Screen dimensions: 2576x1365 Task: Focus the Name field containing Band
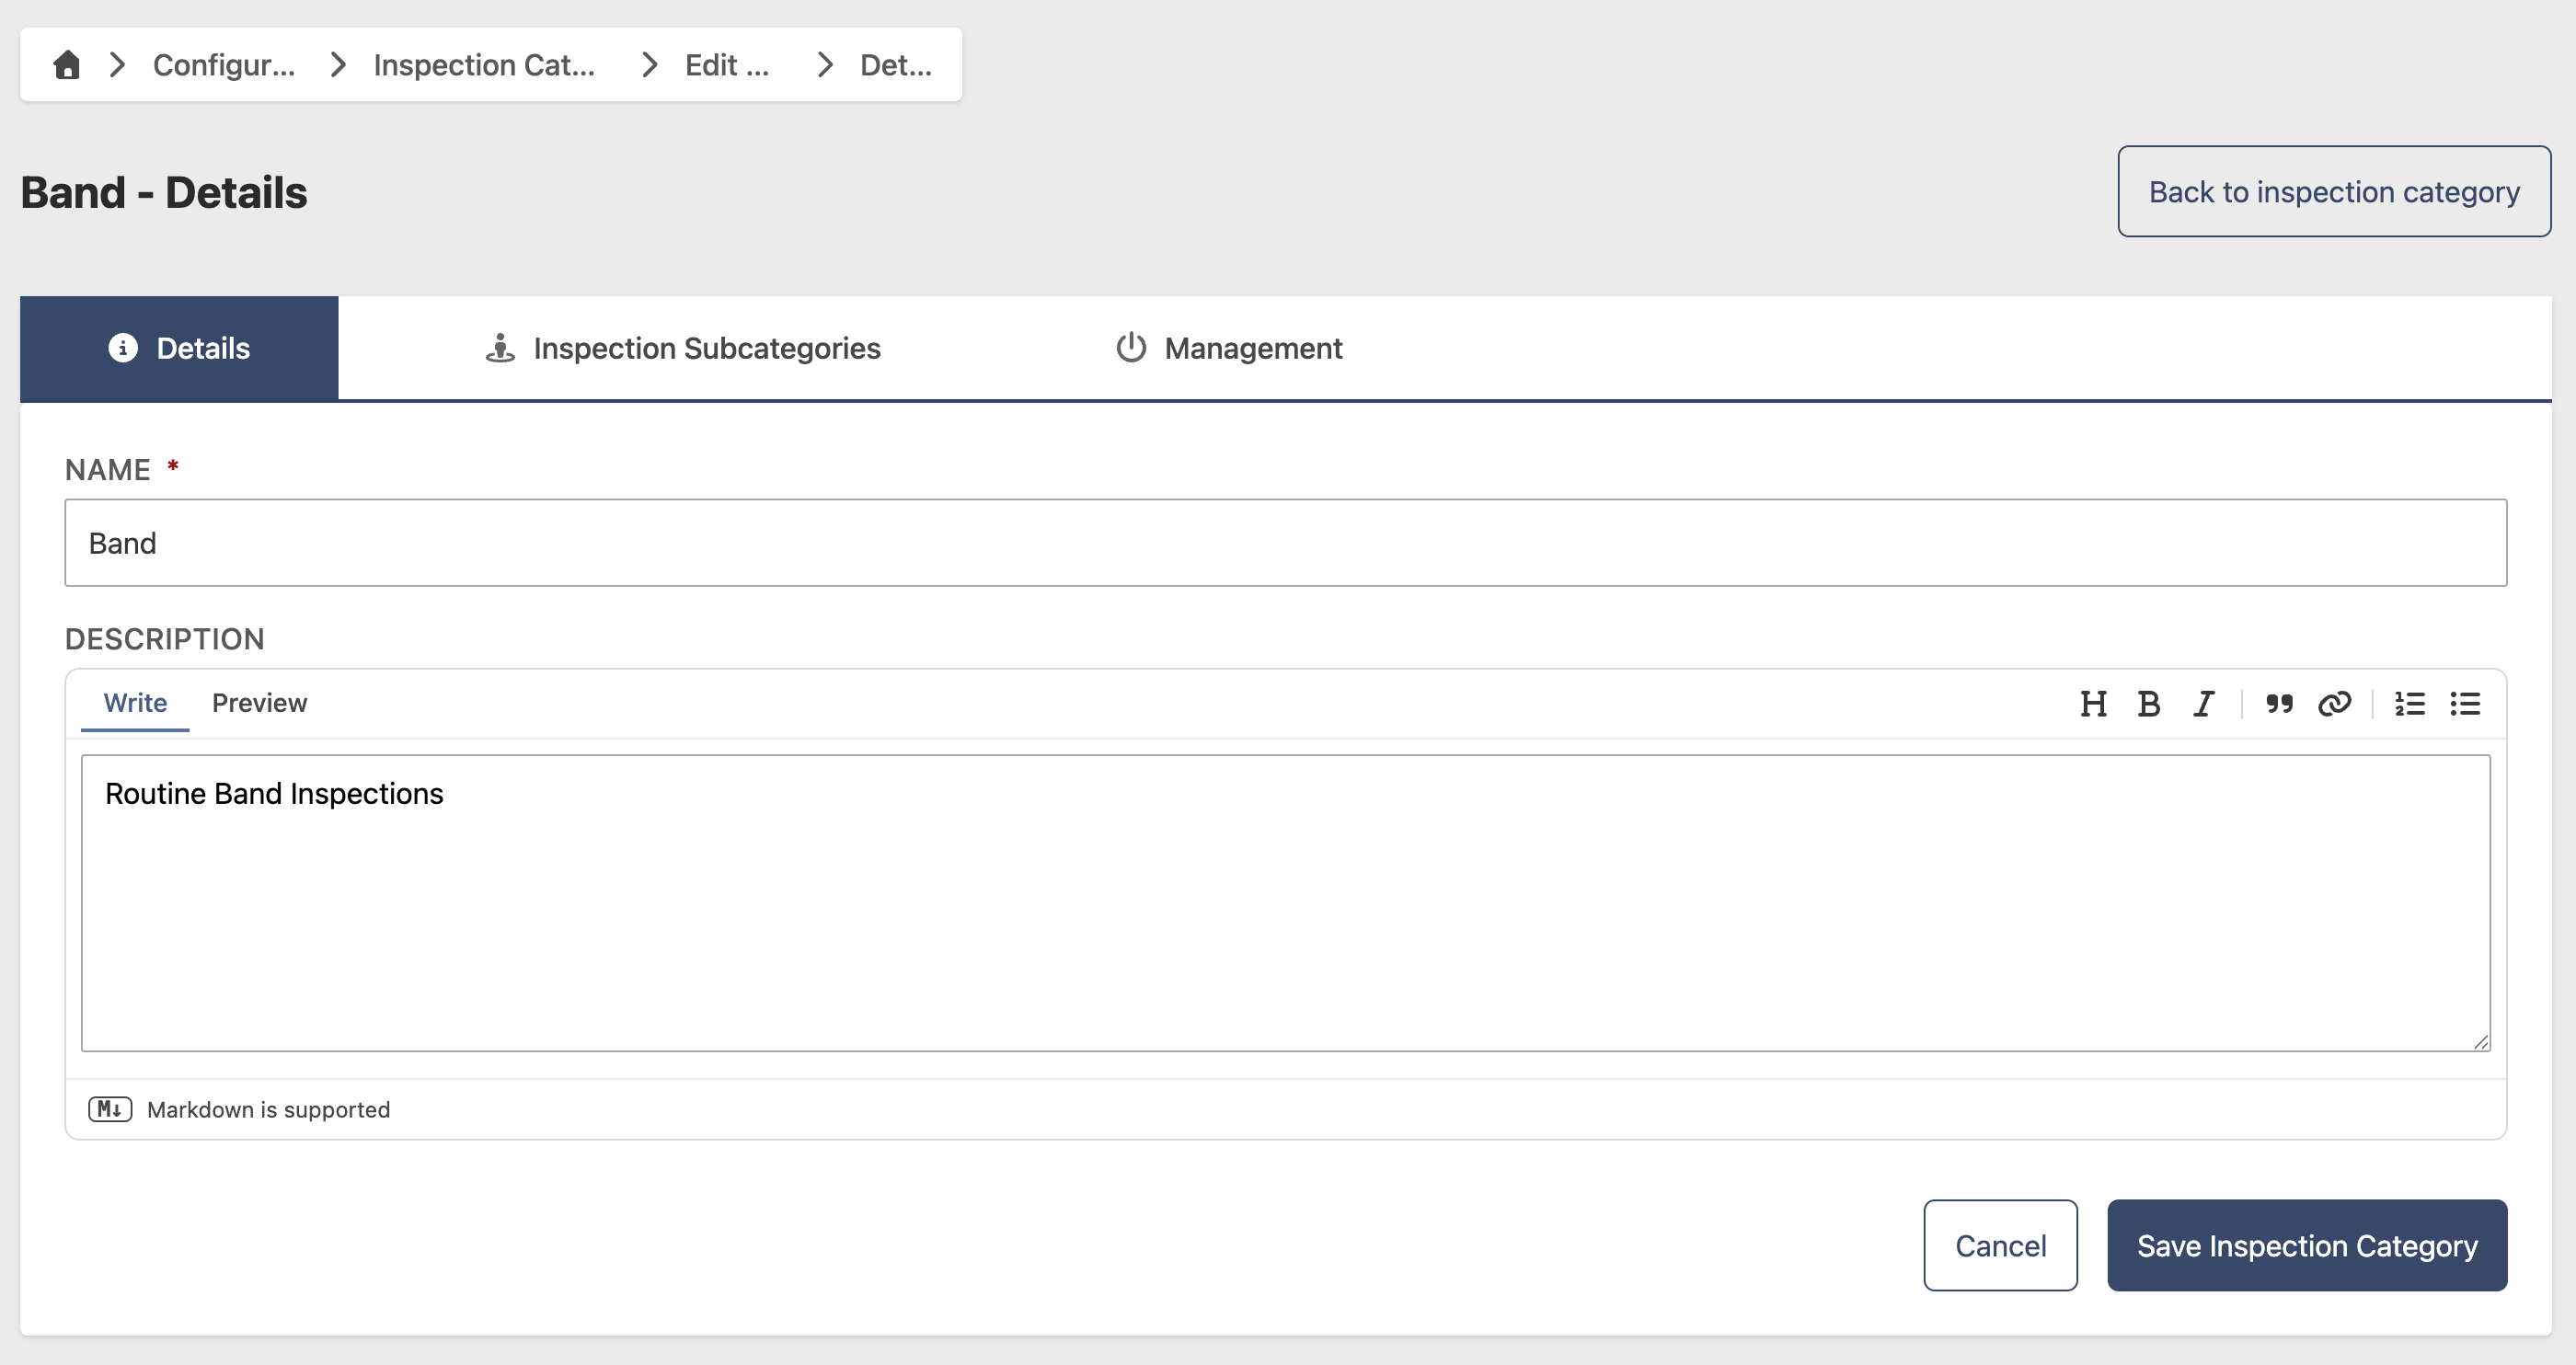pyautogui.click(x=1285, y=543)
